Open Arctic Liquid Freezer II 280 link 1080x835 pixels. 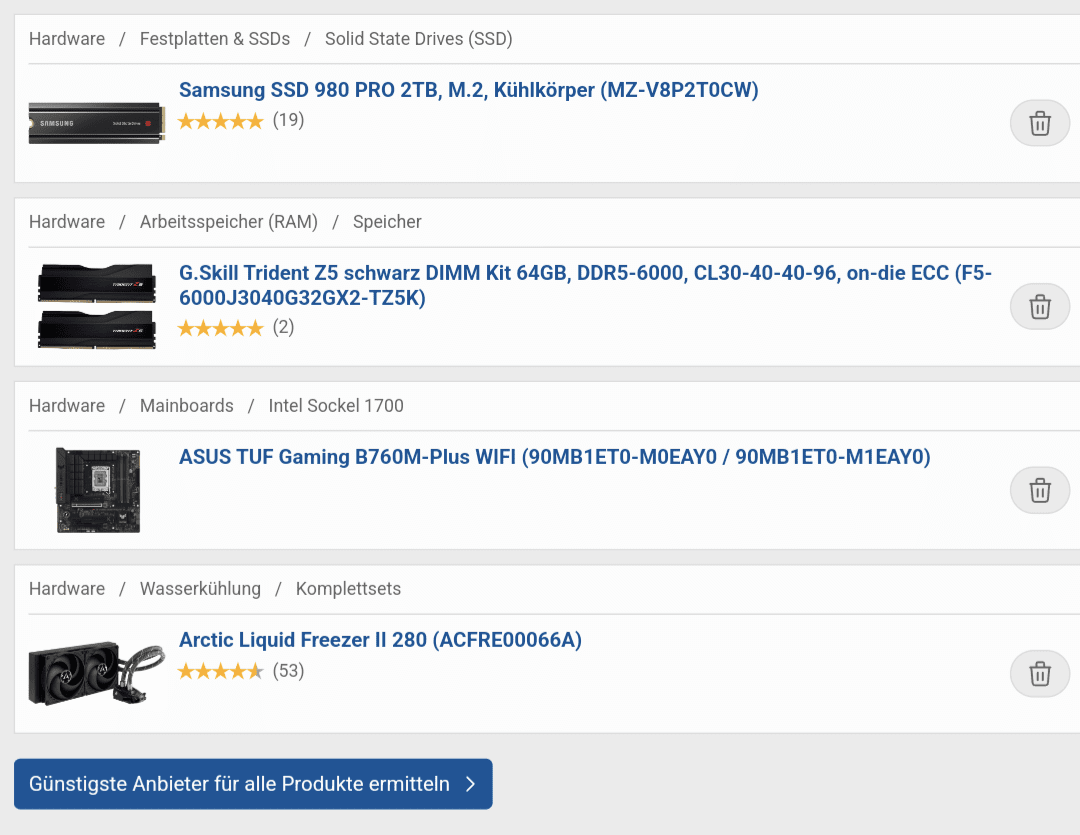tap(380, 640)
